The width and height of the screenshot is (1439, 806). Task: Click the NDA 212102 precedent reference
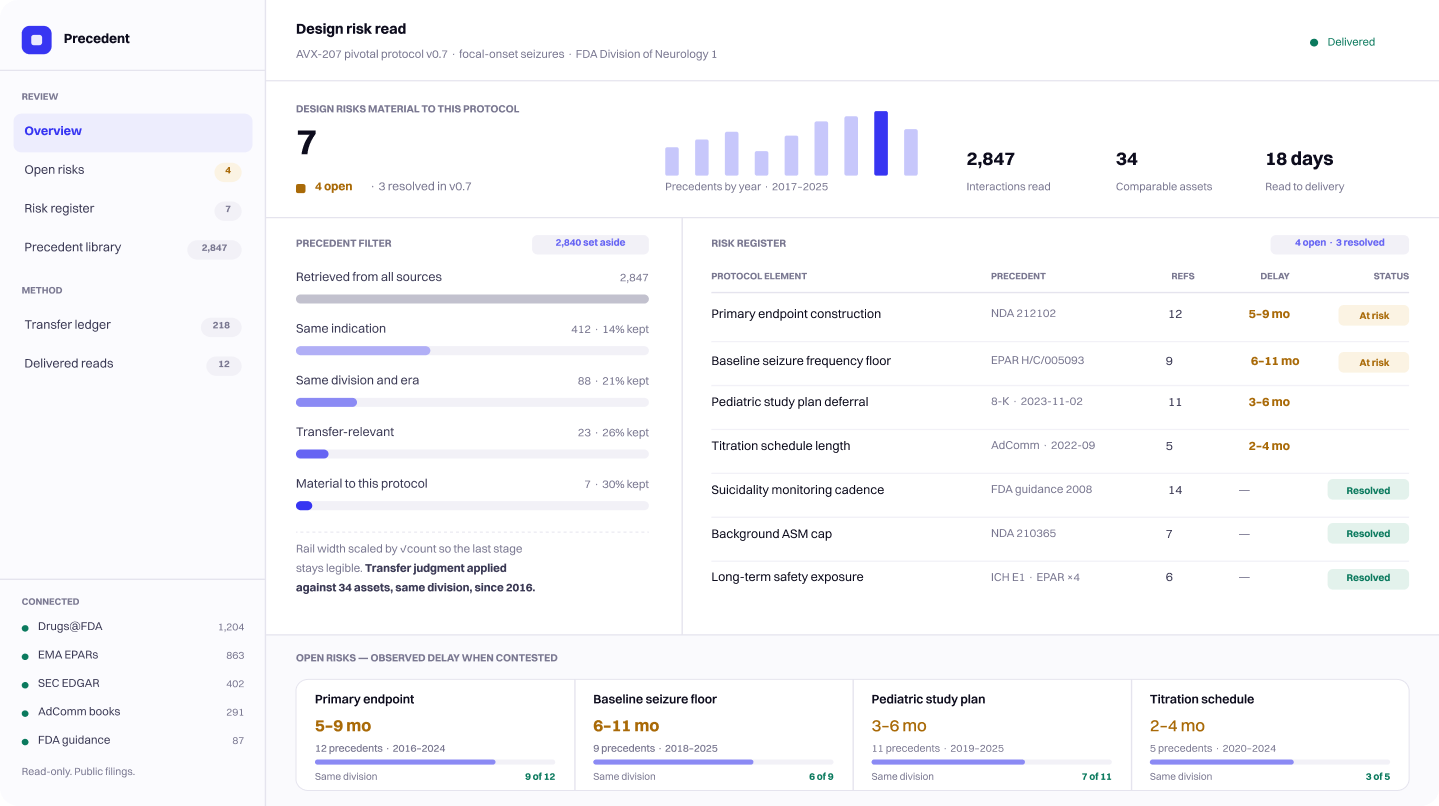click(x=1023, y=314)
